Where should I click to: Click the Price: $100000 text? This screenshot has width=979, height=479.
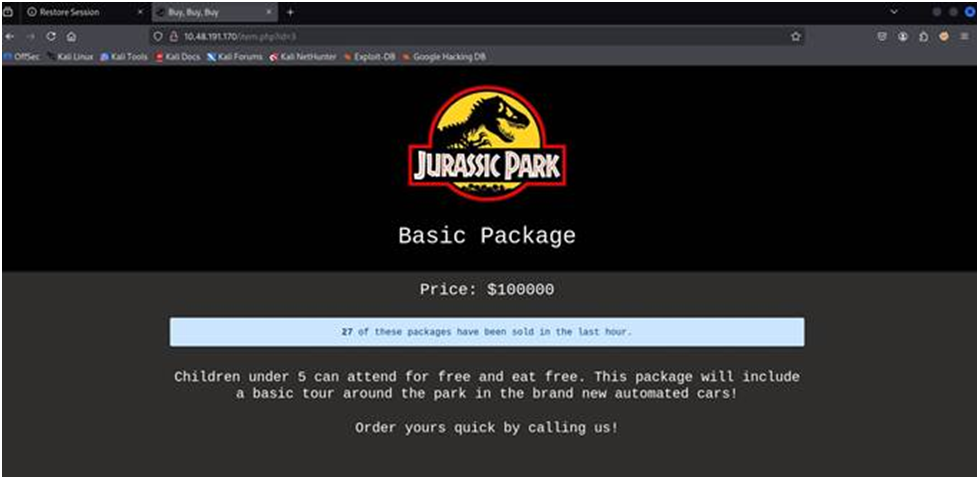point(487,290)
